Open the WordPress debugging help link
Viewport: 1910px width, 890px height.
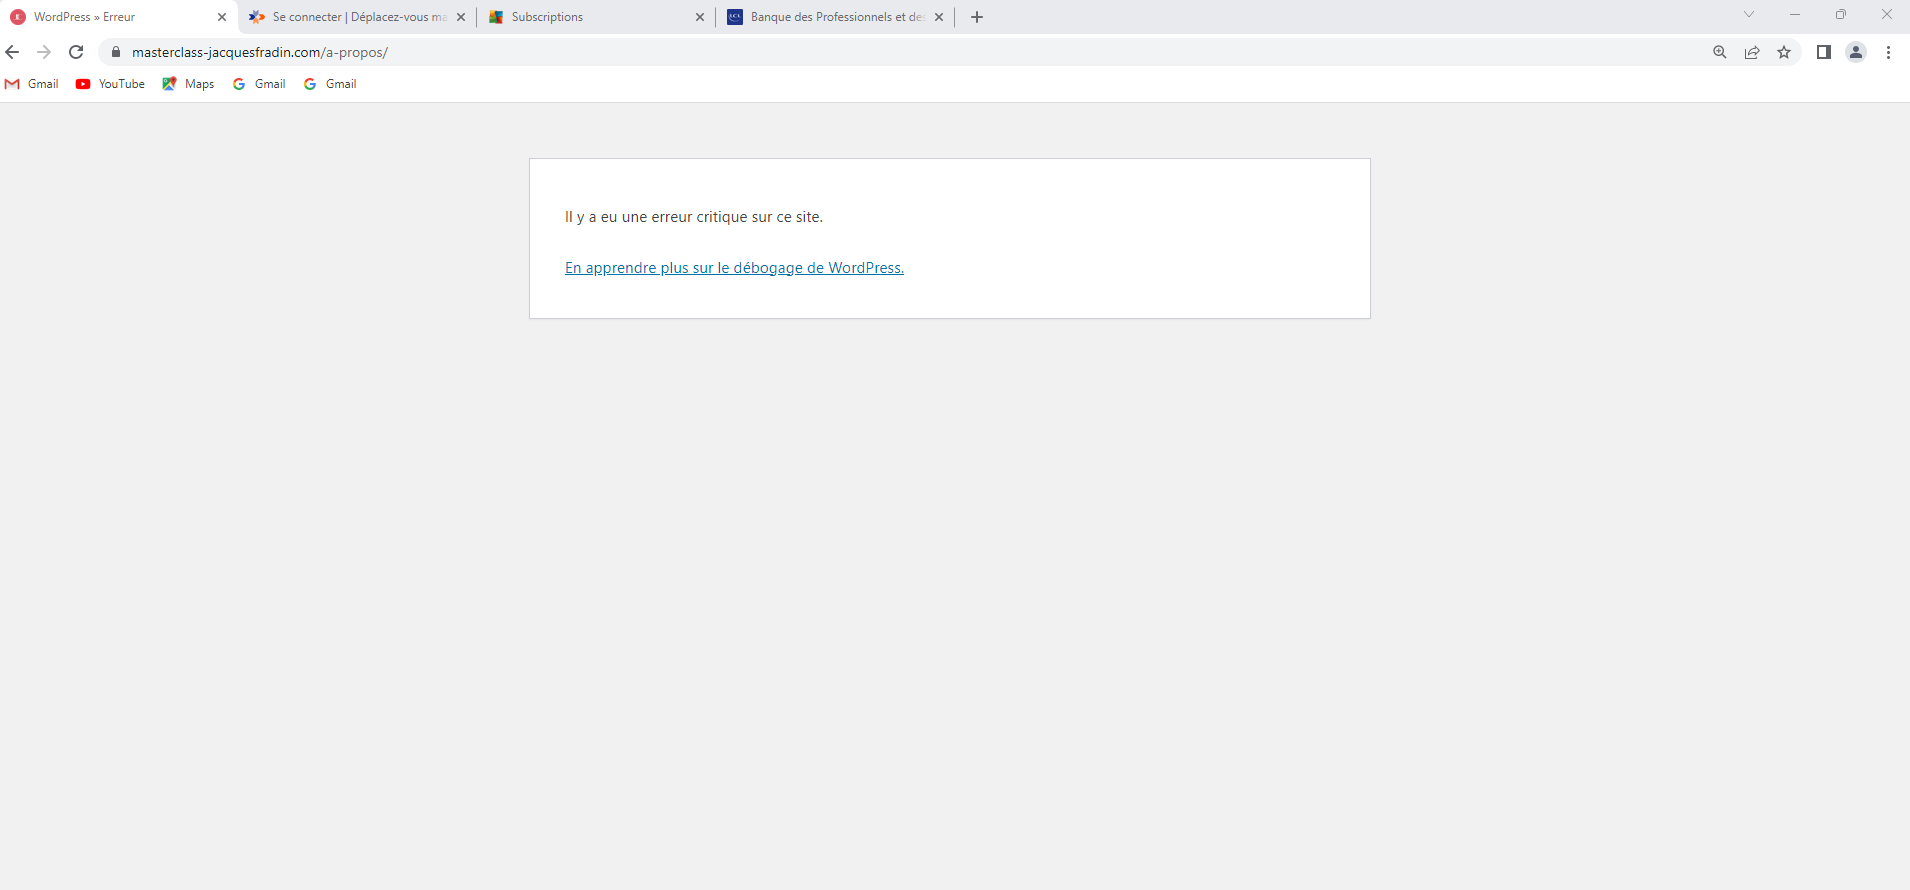734,268
